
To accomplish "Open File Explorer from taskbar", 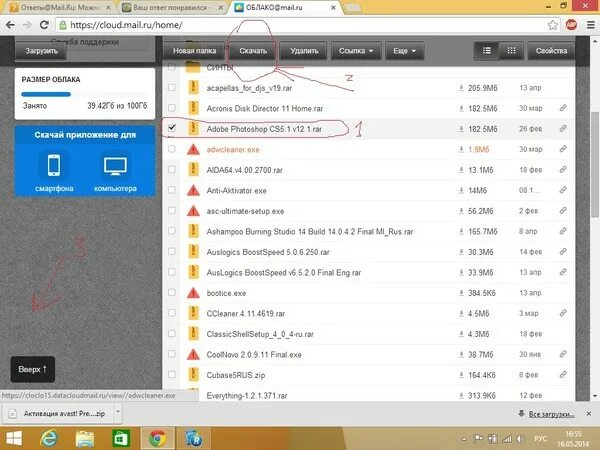I will coord(85,439).
